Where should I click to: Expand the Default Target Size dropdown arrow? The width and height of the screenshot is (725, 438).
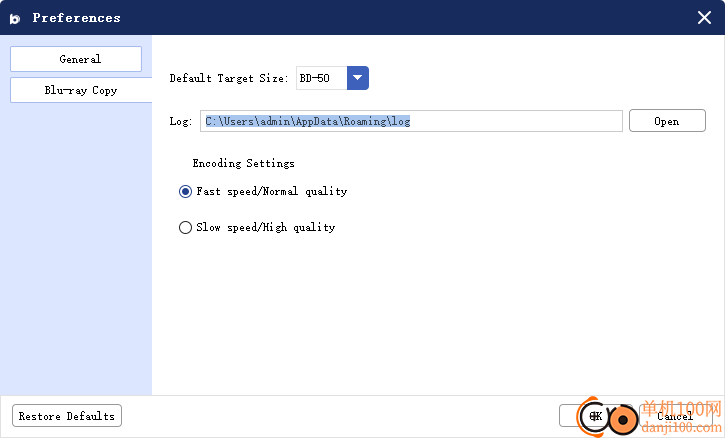click(x=357, y=78)
